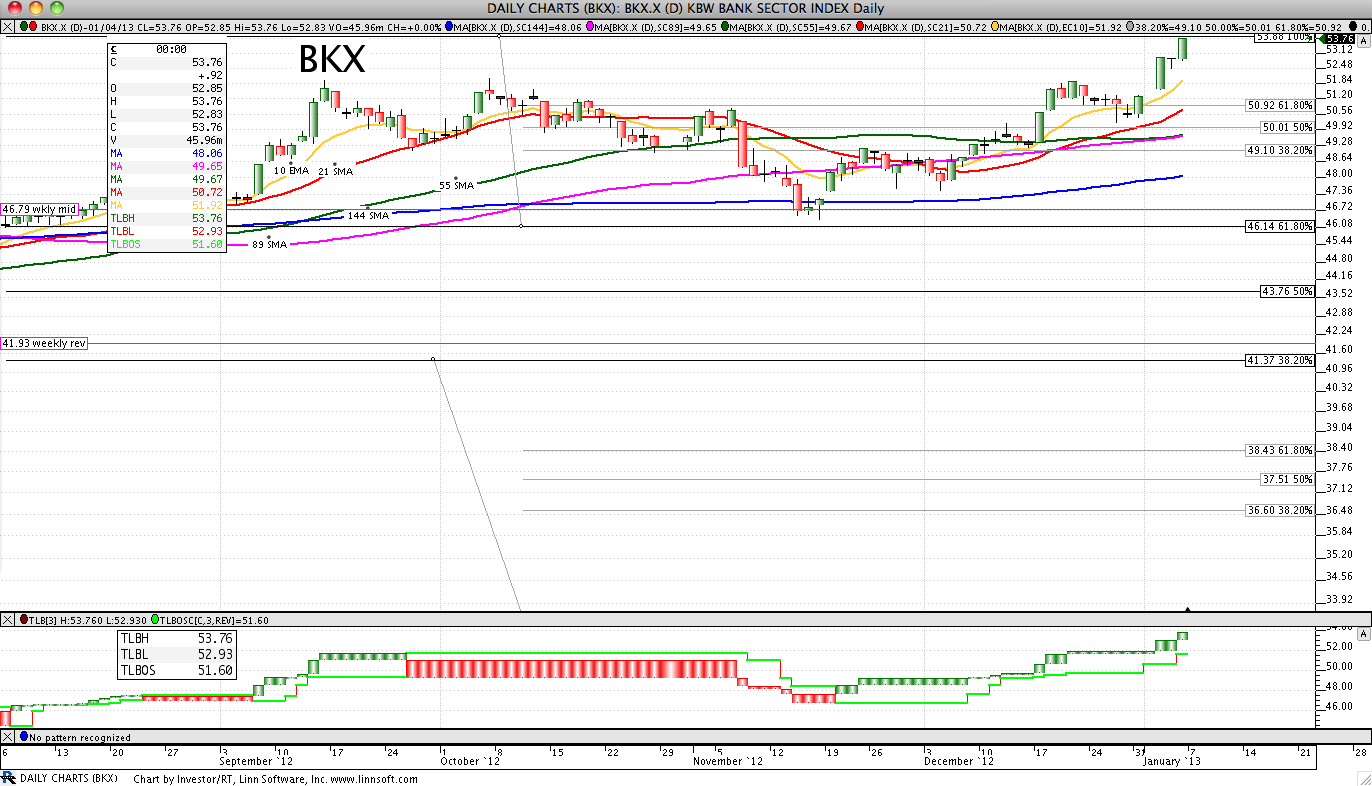Click the '46.79 wkly mid' line label

click(x=40, y=209)
